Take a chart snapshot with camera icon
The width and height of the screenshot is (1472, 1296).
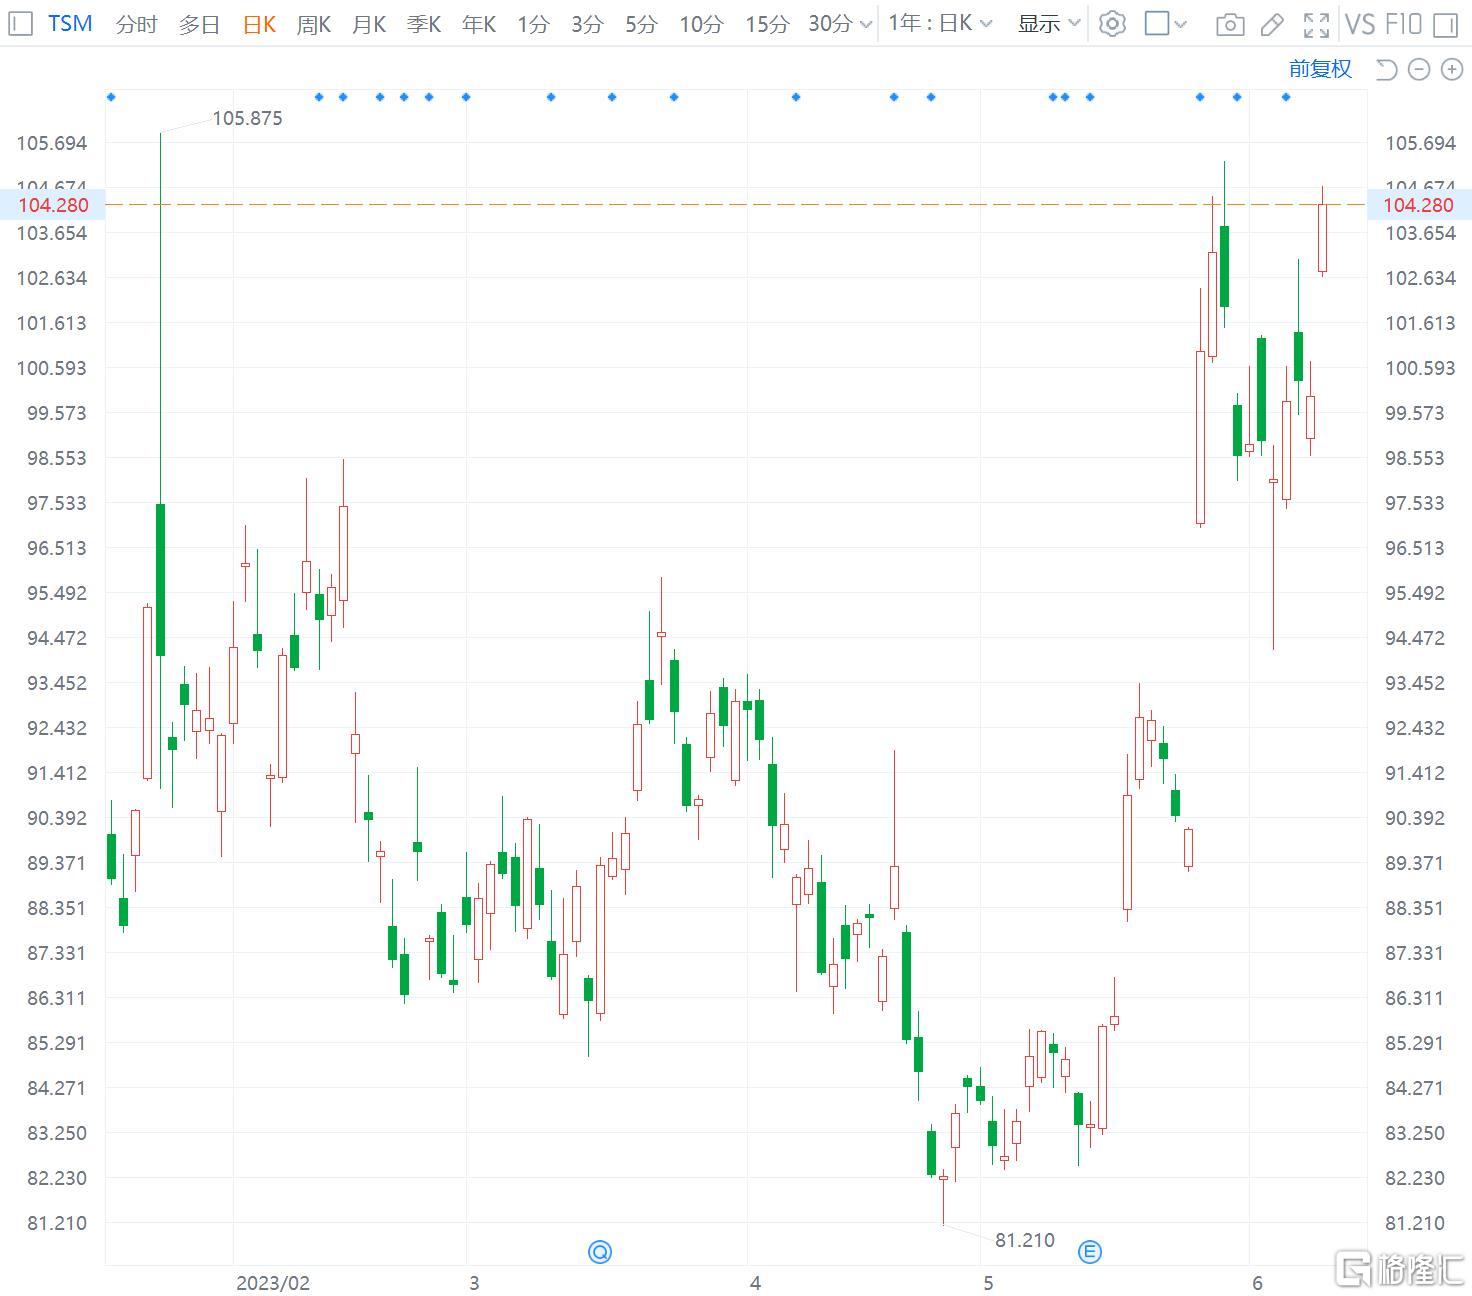1230,25
